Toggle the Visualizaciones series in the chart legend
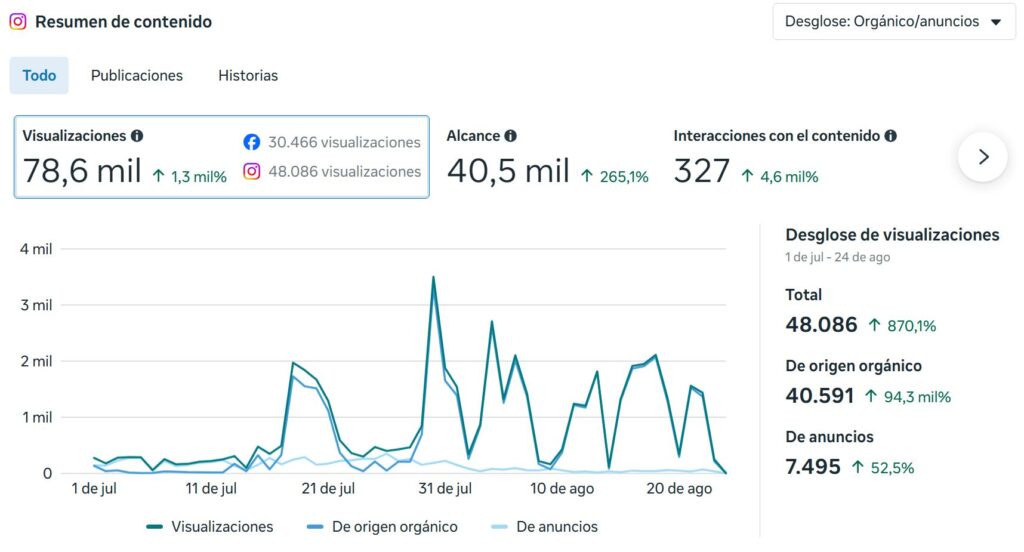1024x552 pixels. 210,527
